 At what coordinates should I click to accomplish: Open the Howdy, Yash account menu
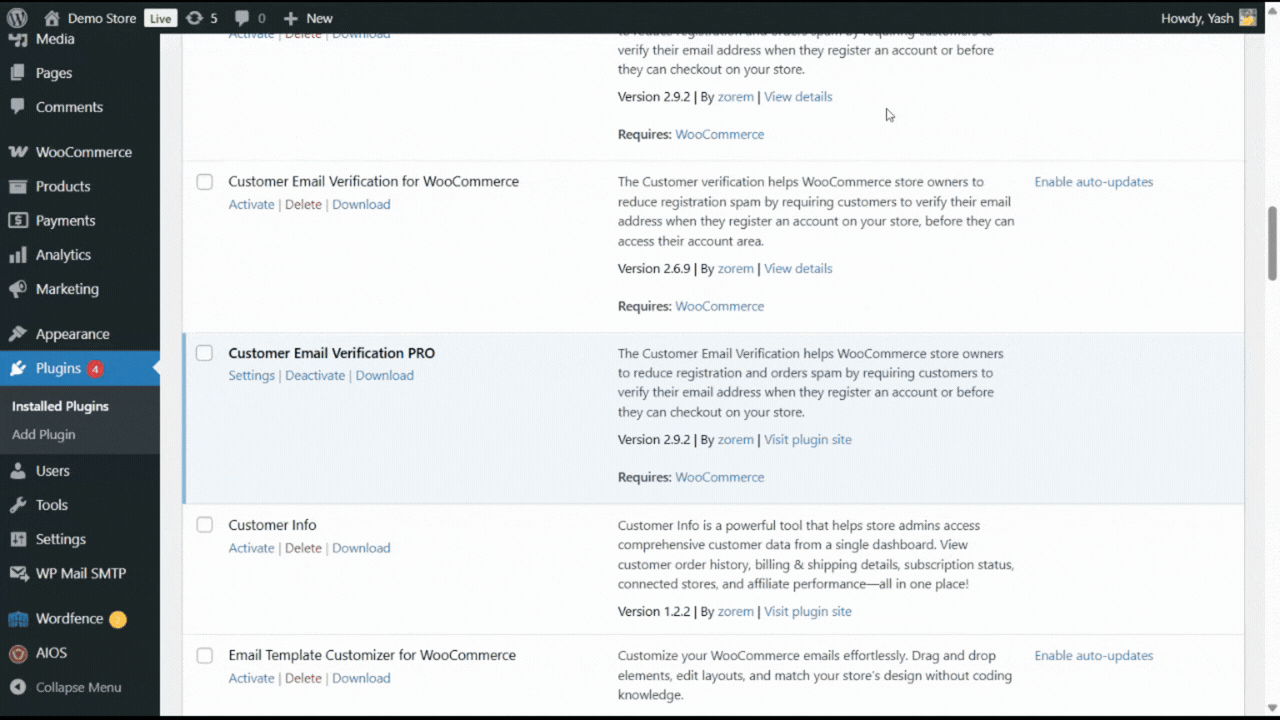coord(1208,18)
